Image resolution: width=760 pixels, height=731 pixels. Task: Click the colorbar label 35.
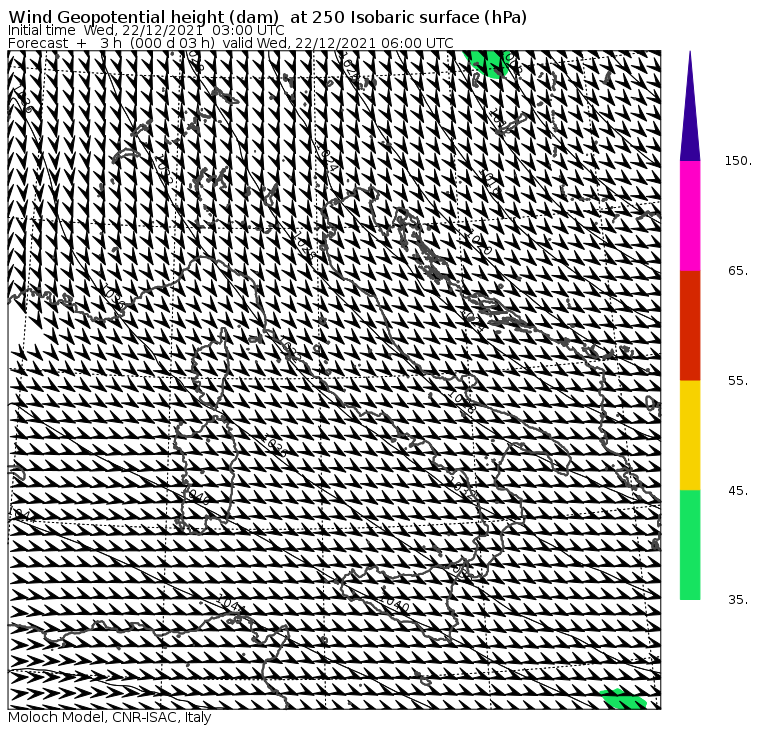point(738,600)
